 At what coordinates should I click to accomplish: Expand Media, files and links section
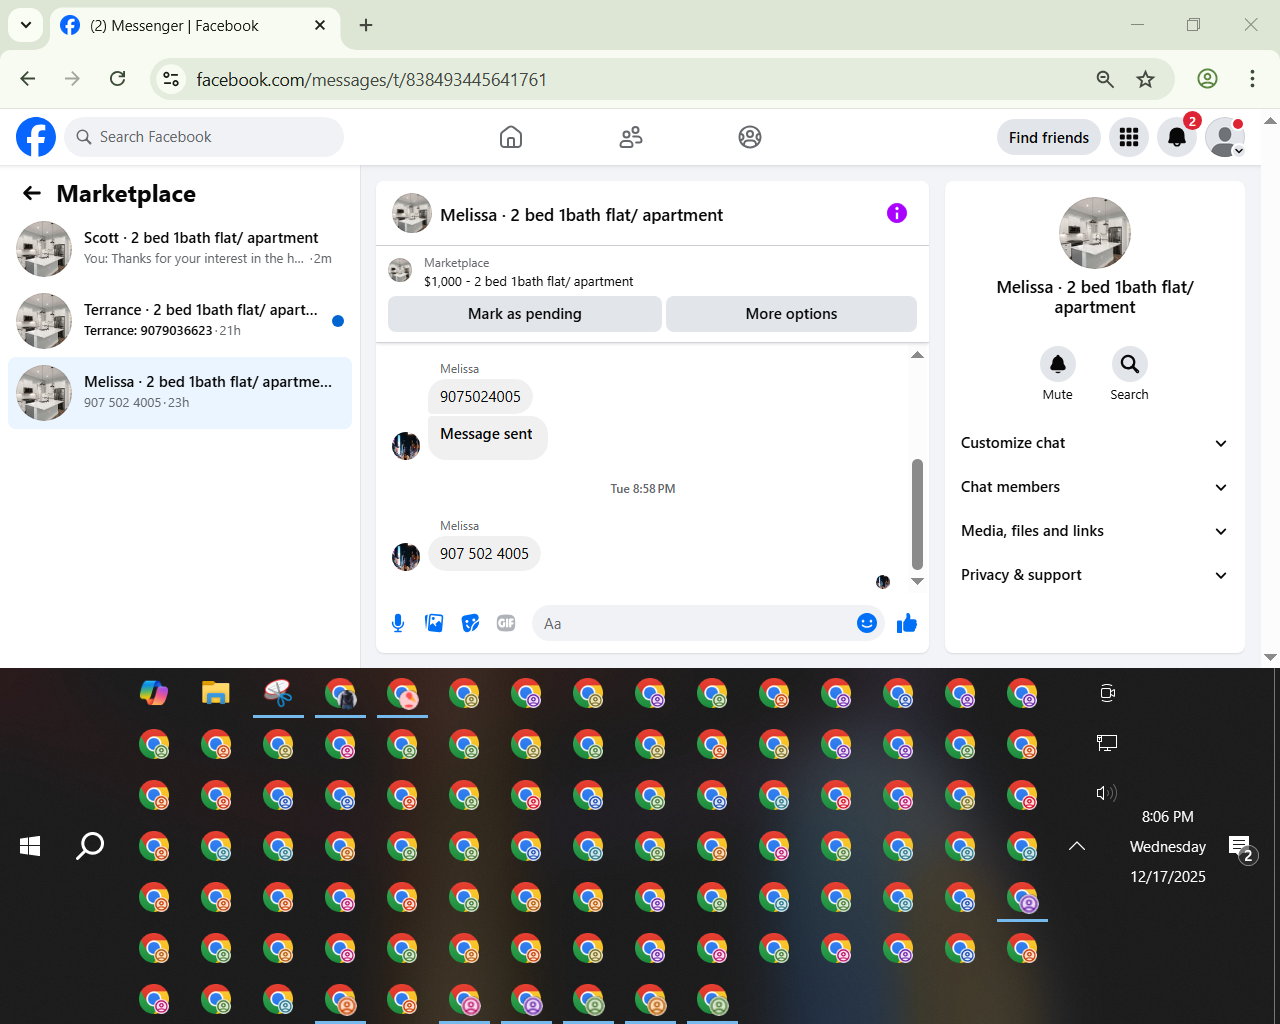pyautogui.click(x=1094, y=531)
